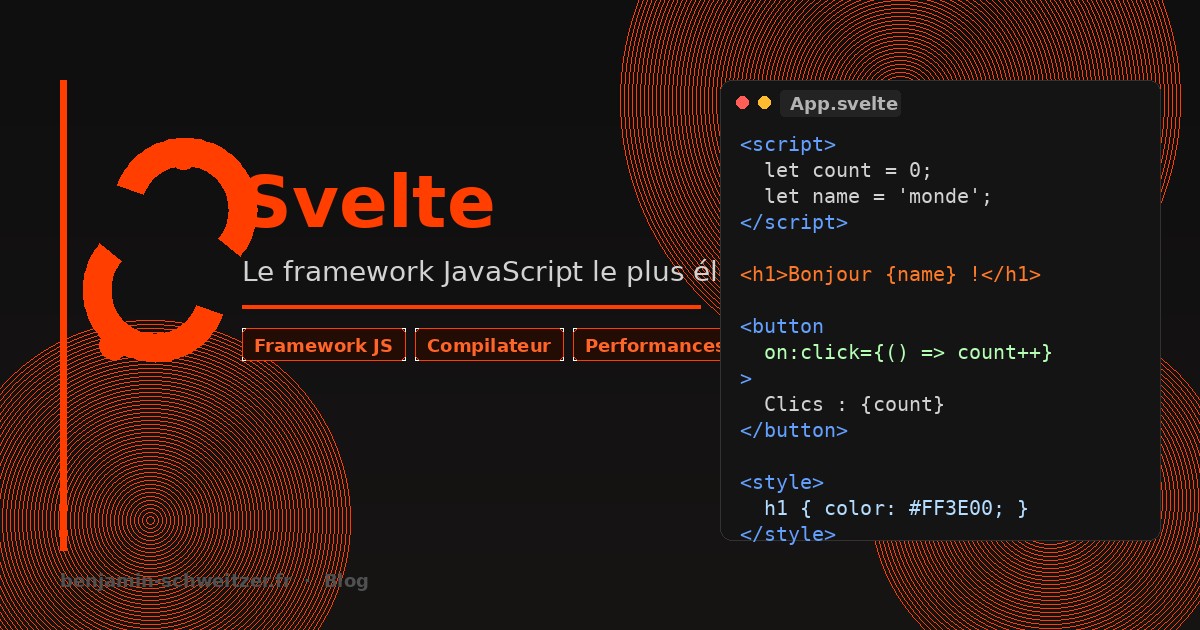Open the benjamin-schweitzer.fr link
The image size is (1200, 630).
pos(176,581)
